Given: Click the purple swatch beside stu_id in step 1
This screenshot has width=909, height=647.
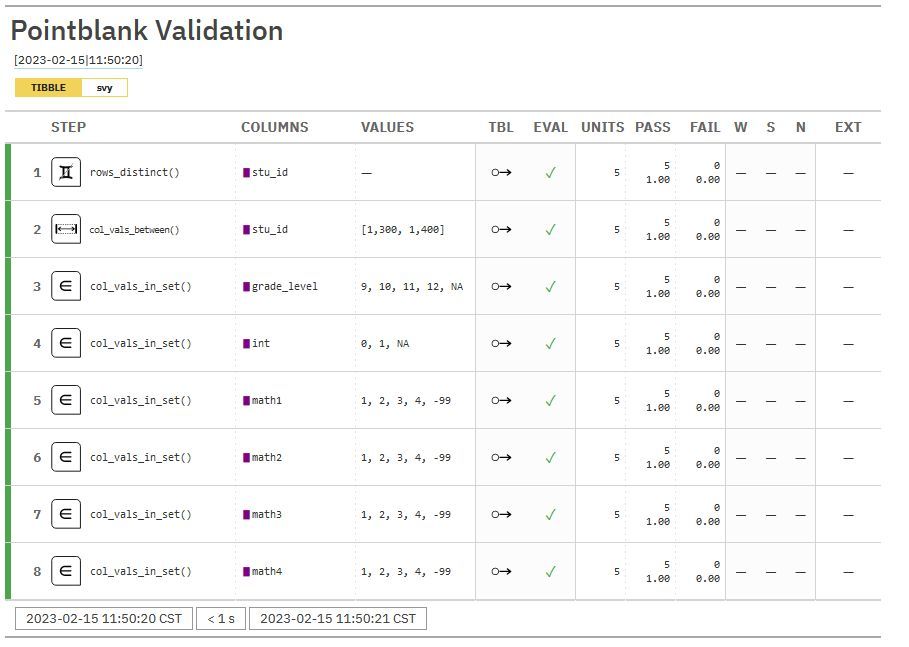Looking at the screenshot, I should [x=246, y=172].
